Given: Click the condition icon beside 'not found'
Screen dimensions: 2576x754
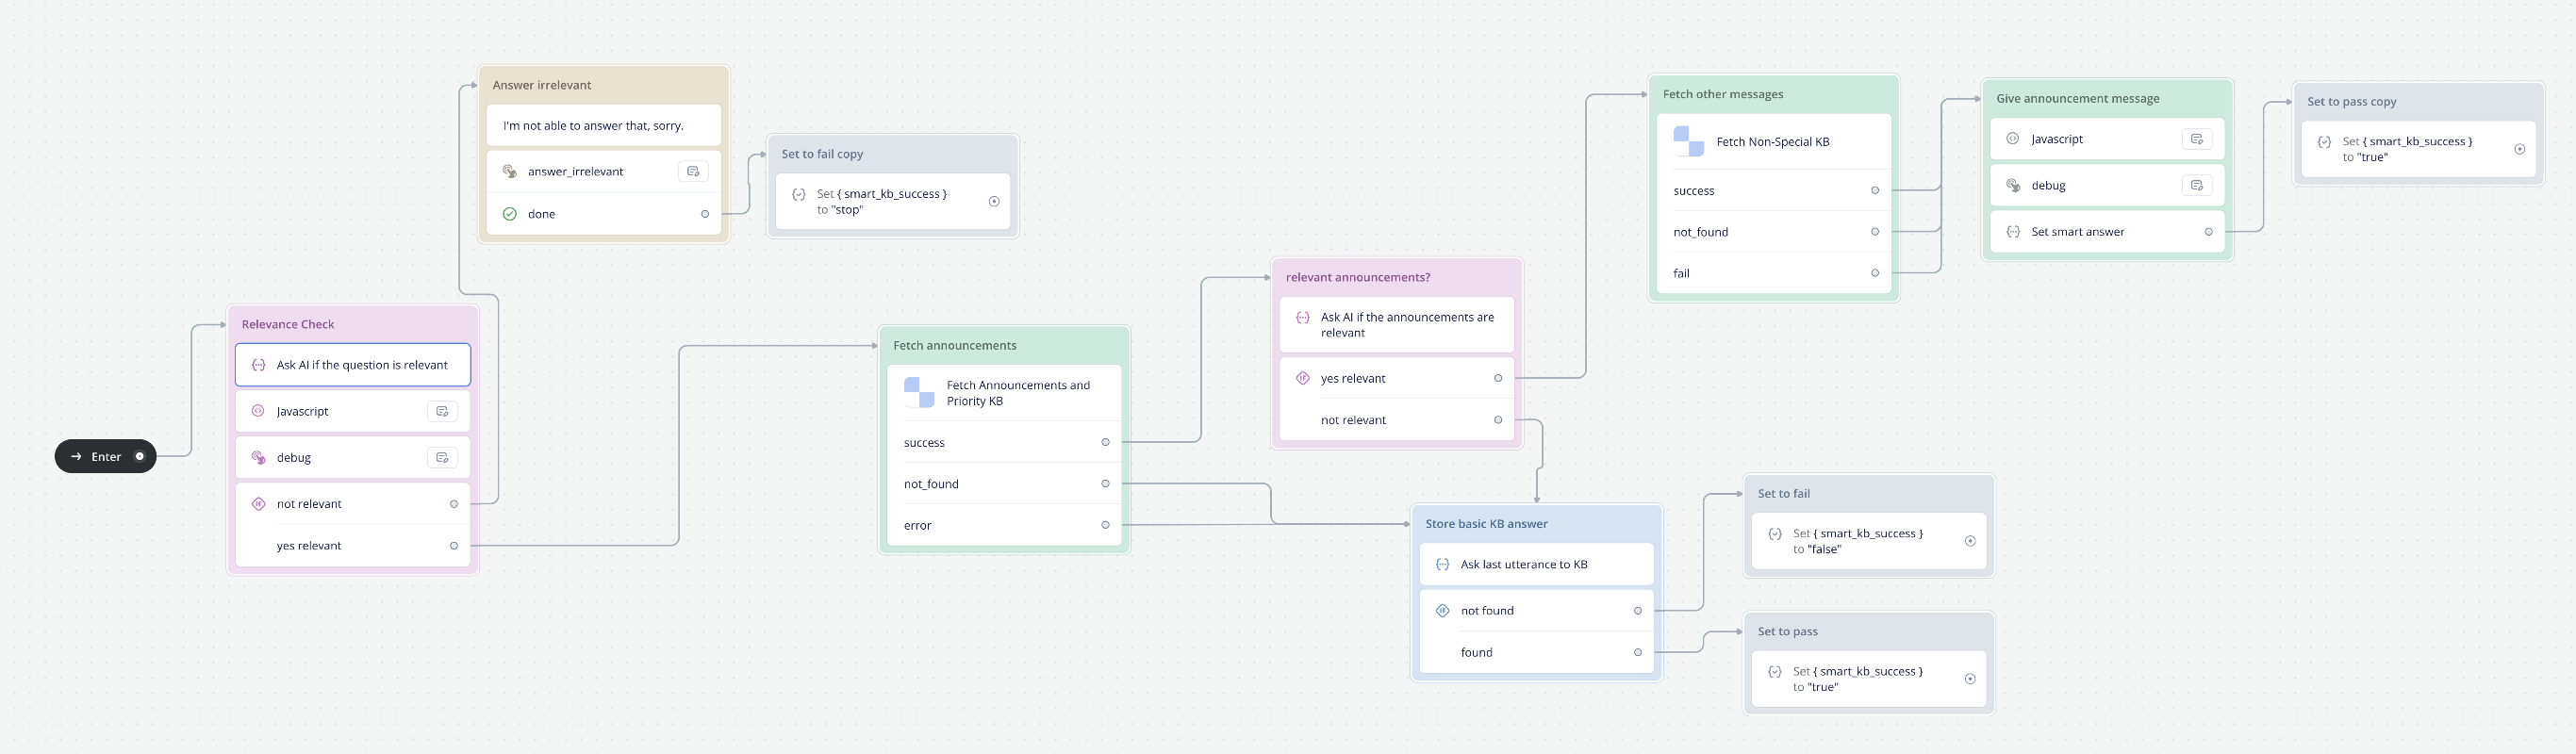Looking at the screenshot, I should click(1442, 610).
